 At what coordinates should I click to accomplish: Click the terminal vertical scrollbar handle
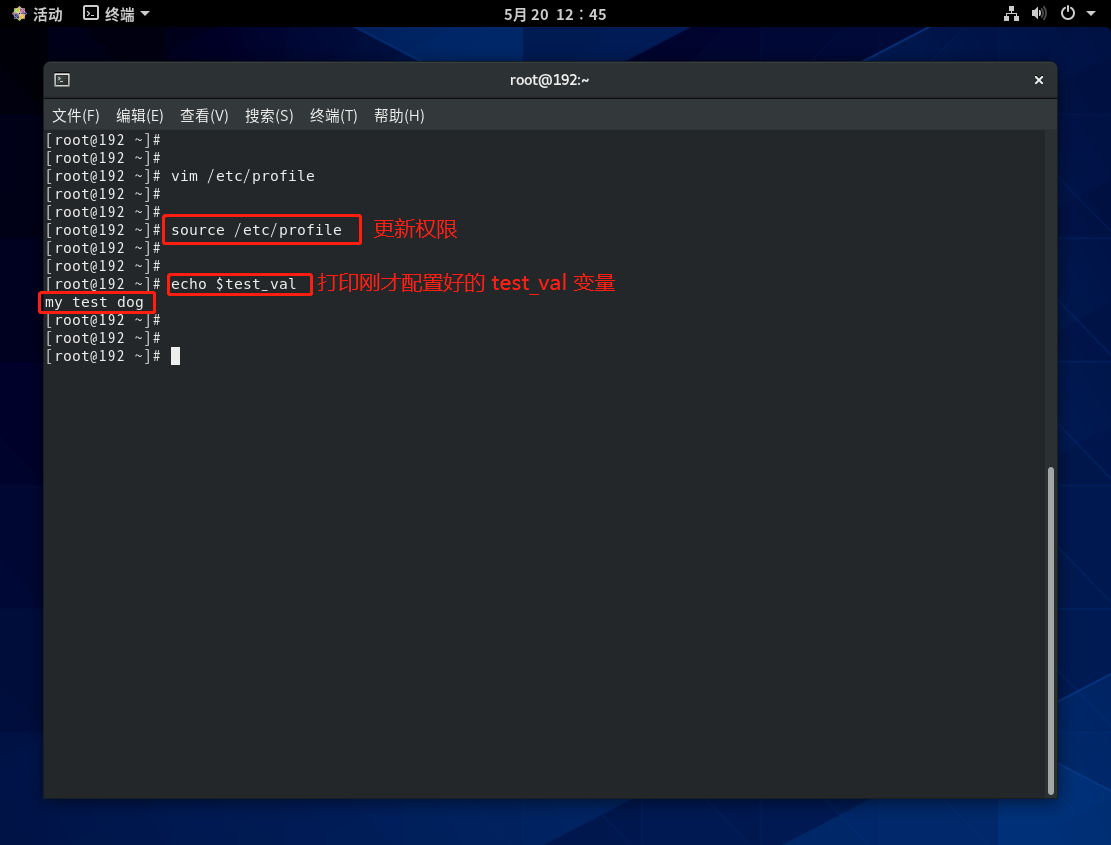coord(1050,628)
